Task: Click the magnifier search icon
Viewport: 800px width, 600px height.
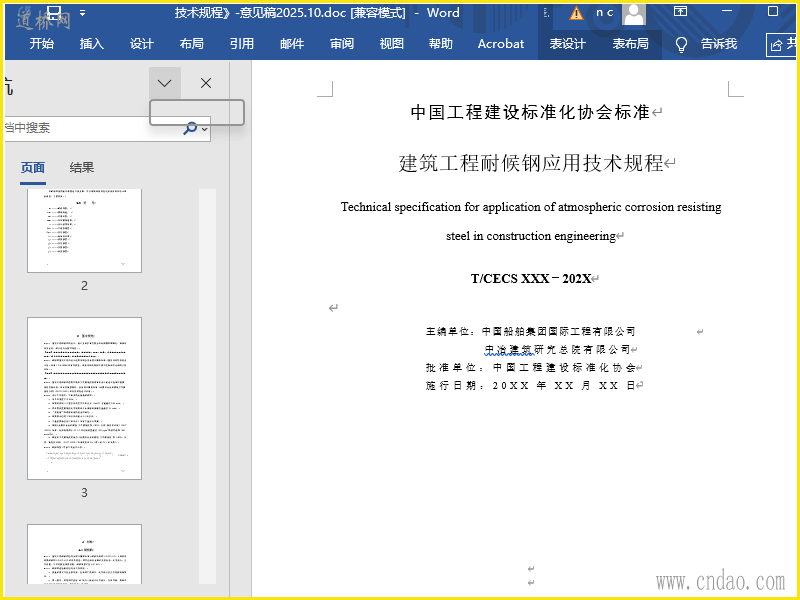Action: click(x=190, y=128)
